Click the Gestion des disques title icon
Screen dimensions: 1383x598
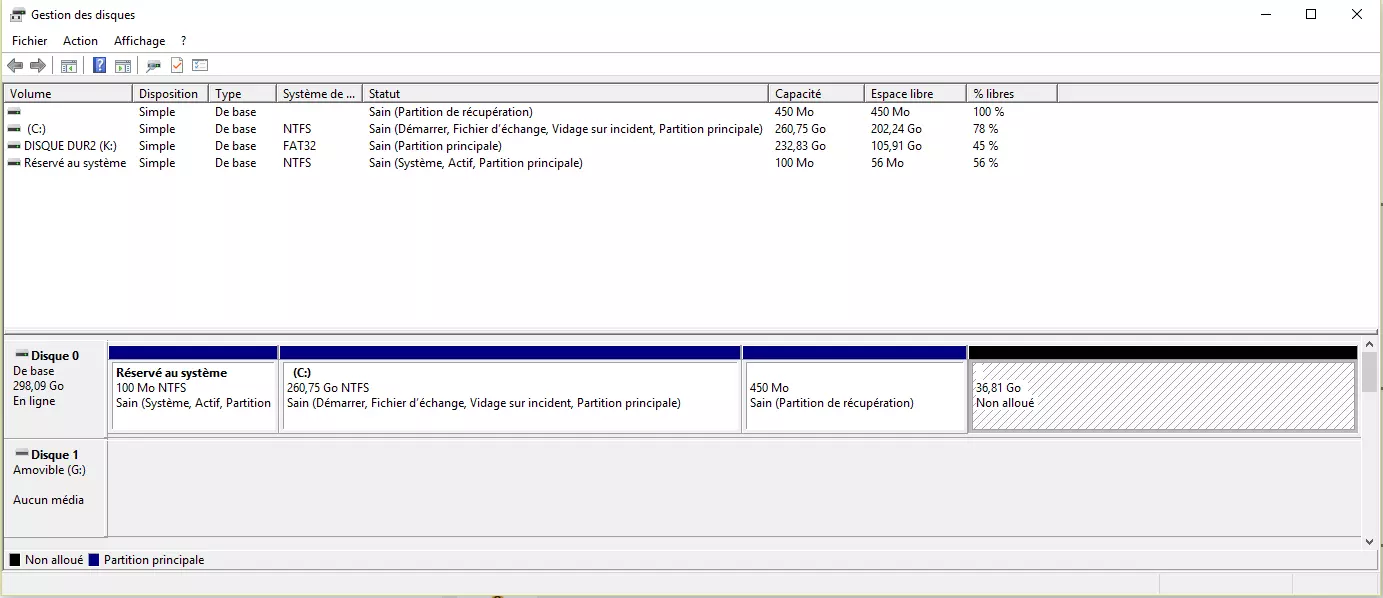(x=18, y=15)
